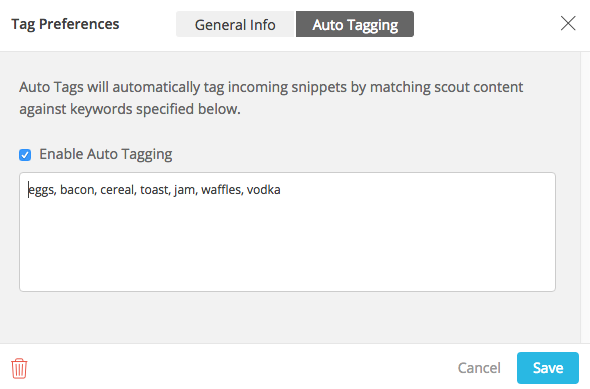Click on the keyword "cereal" in textbox
The height and width of the screenshot is (389, 590).
point(117,190)
